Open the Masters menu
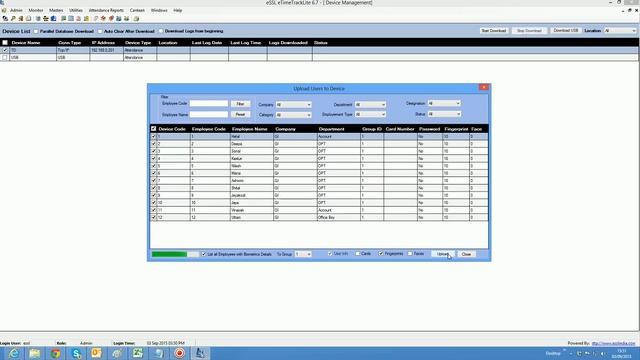This screenshot has width=640, height=360. pos(56,10)
